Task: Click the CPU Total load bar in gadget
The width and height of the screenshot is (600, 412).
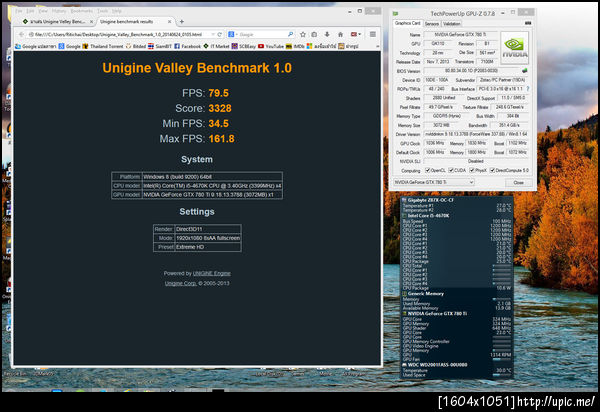Action: tap(502, 265)
